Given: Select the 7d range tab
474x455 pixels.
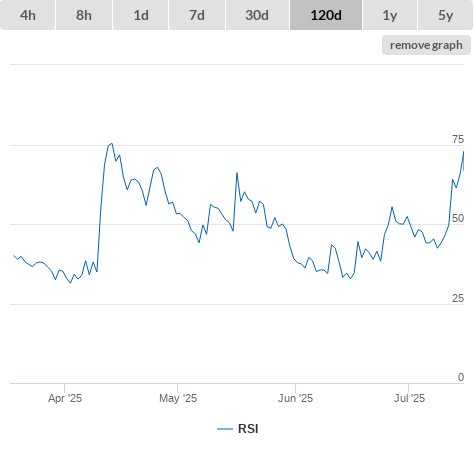Looking at the screenshot, I should (197, 15).
